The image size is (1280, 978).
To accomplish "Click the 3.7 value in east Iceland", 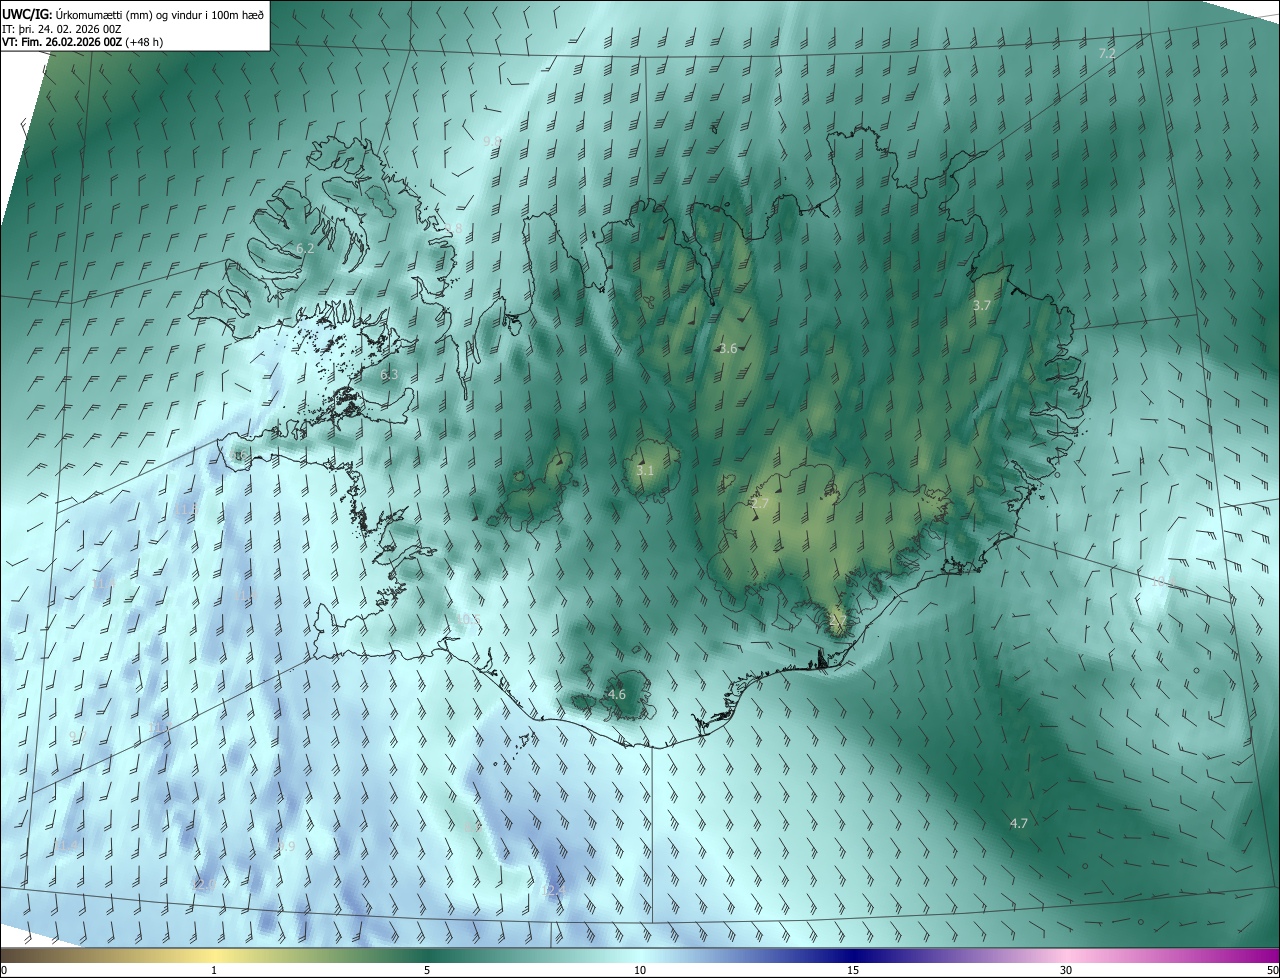I will (x=981, y=305).
